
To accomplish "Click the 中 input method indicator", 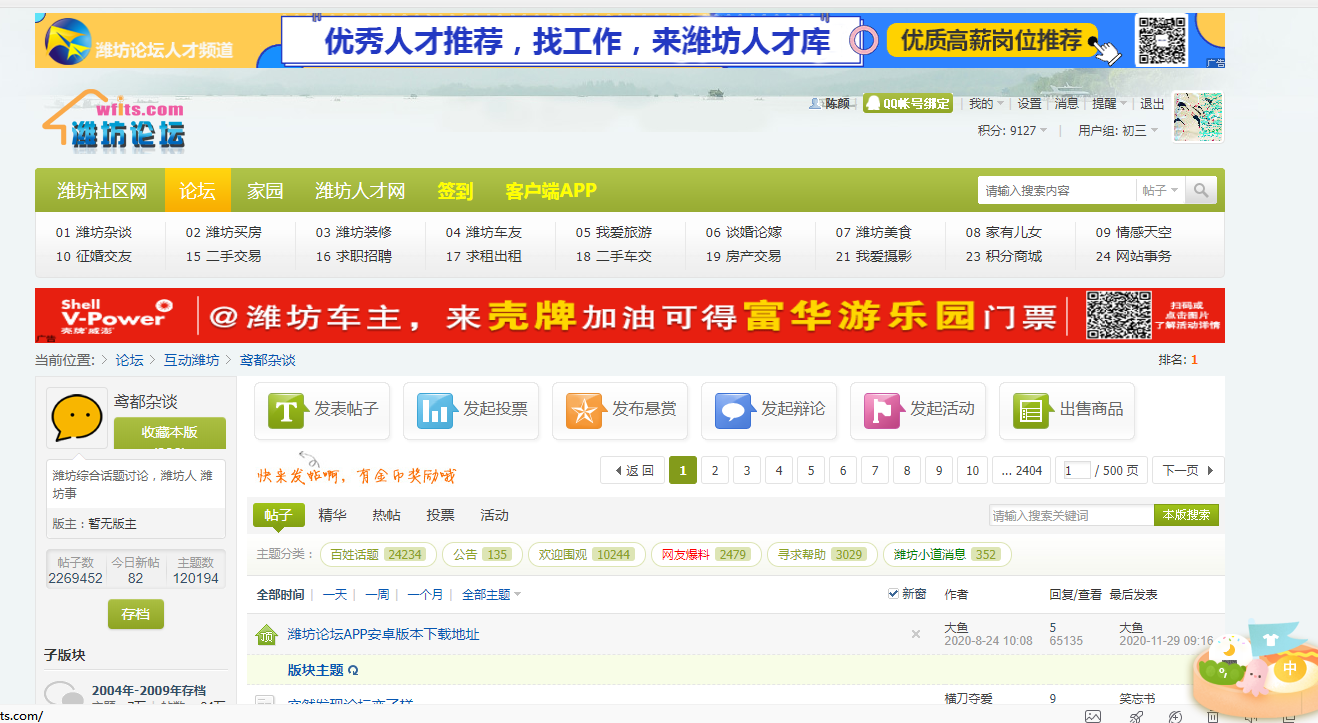I will tap(1290, 668).
